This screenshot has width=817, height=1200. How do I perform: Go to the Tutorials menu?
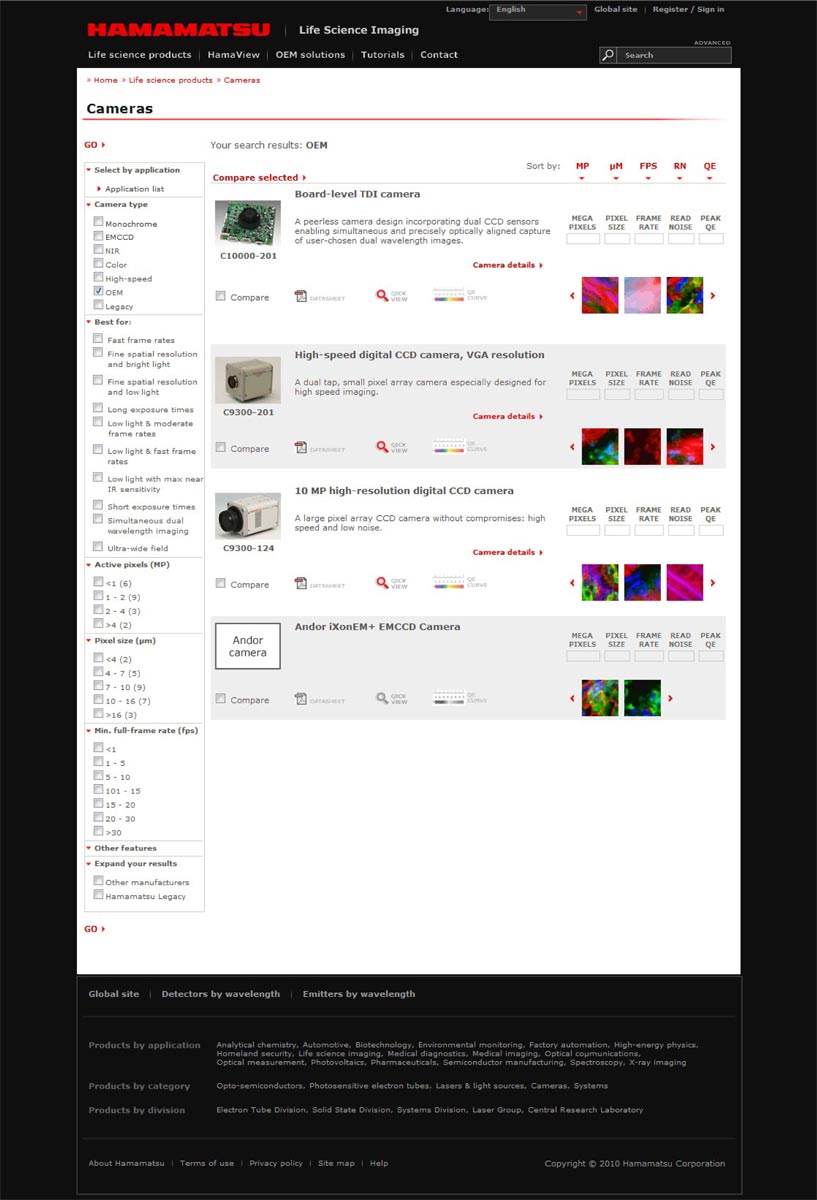(x=382, y=55)
